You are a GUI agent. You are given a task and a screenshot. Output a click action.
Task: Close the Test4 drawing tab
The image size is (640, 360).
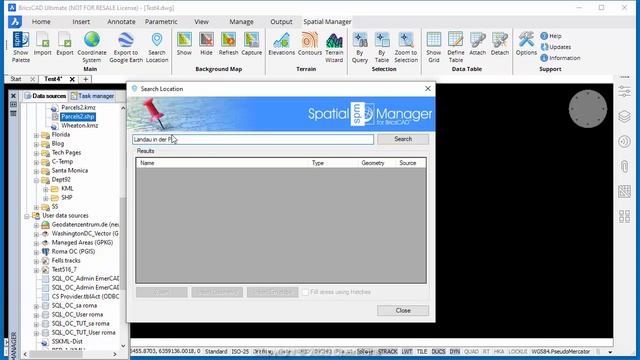coord(72,79)
